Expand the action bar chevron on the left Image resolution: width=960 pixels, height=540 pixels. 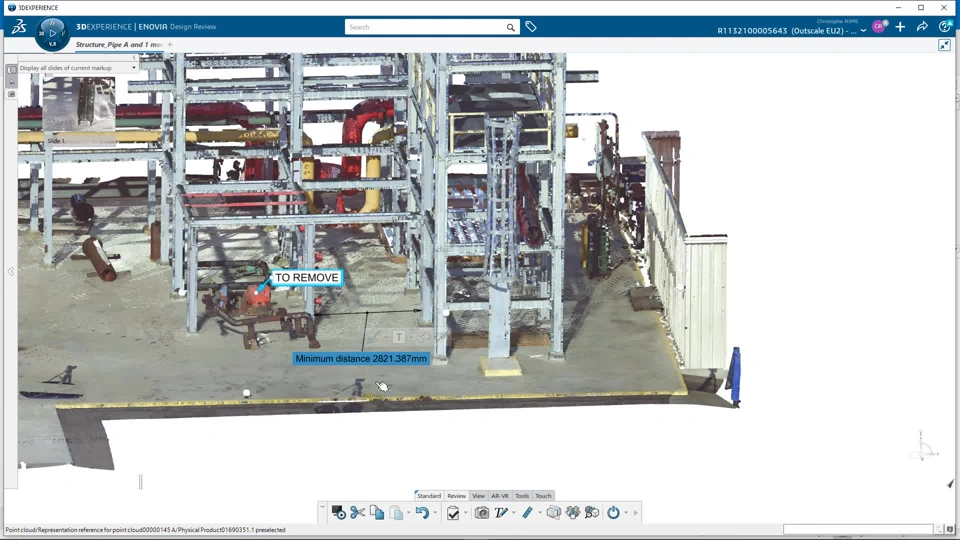[x=321, y=506]
